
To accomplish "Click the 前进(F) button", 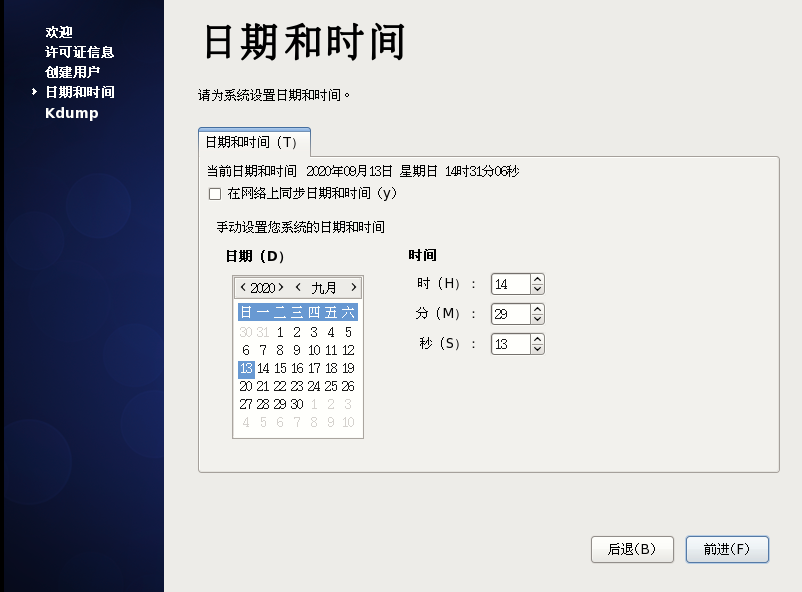I will pyautogui.click(x=727, y=550).
